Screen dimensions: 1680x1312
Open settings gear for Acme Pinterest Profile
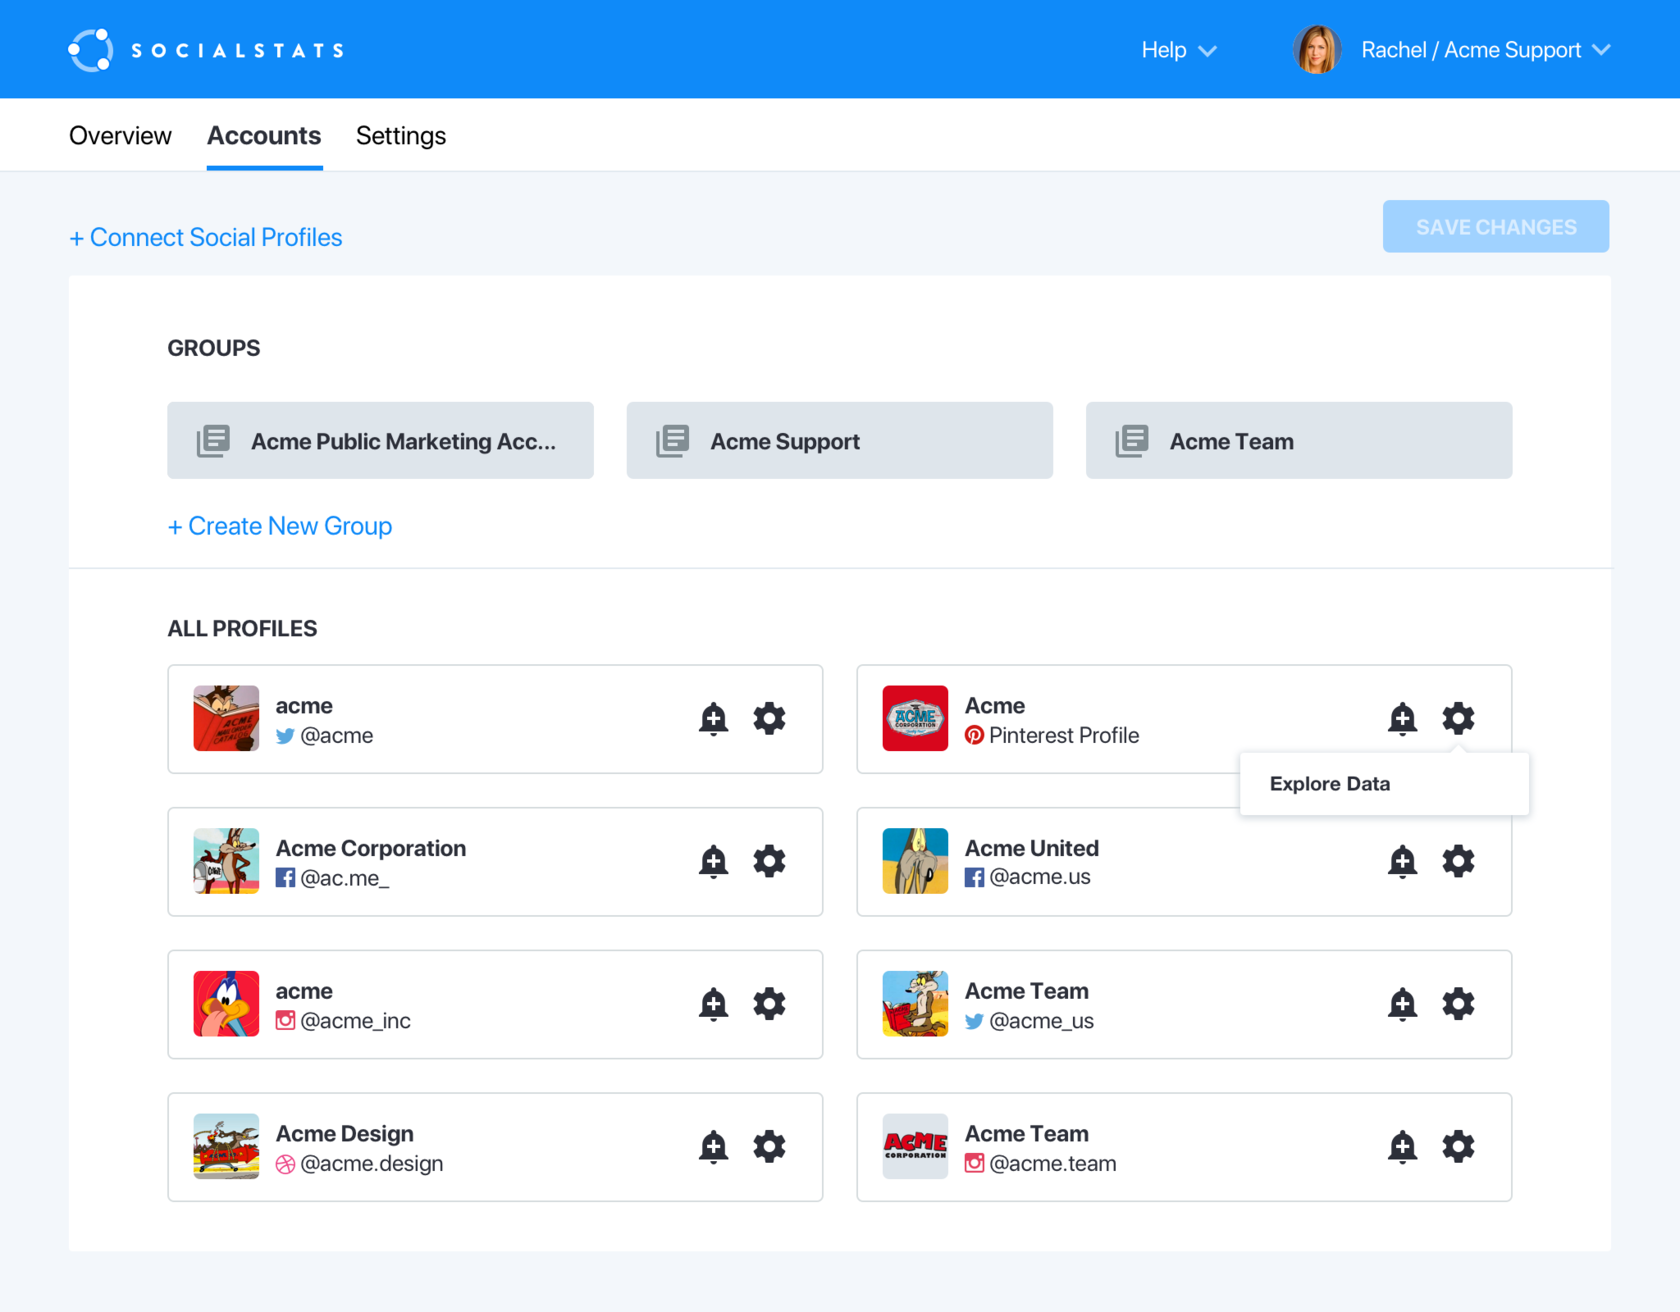click(x=1458, y=718)
